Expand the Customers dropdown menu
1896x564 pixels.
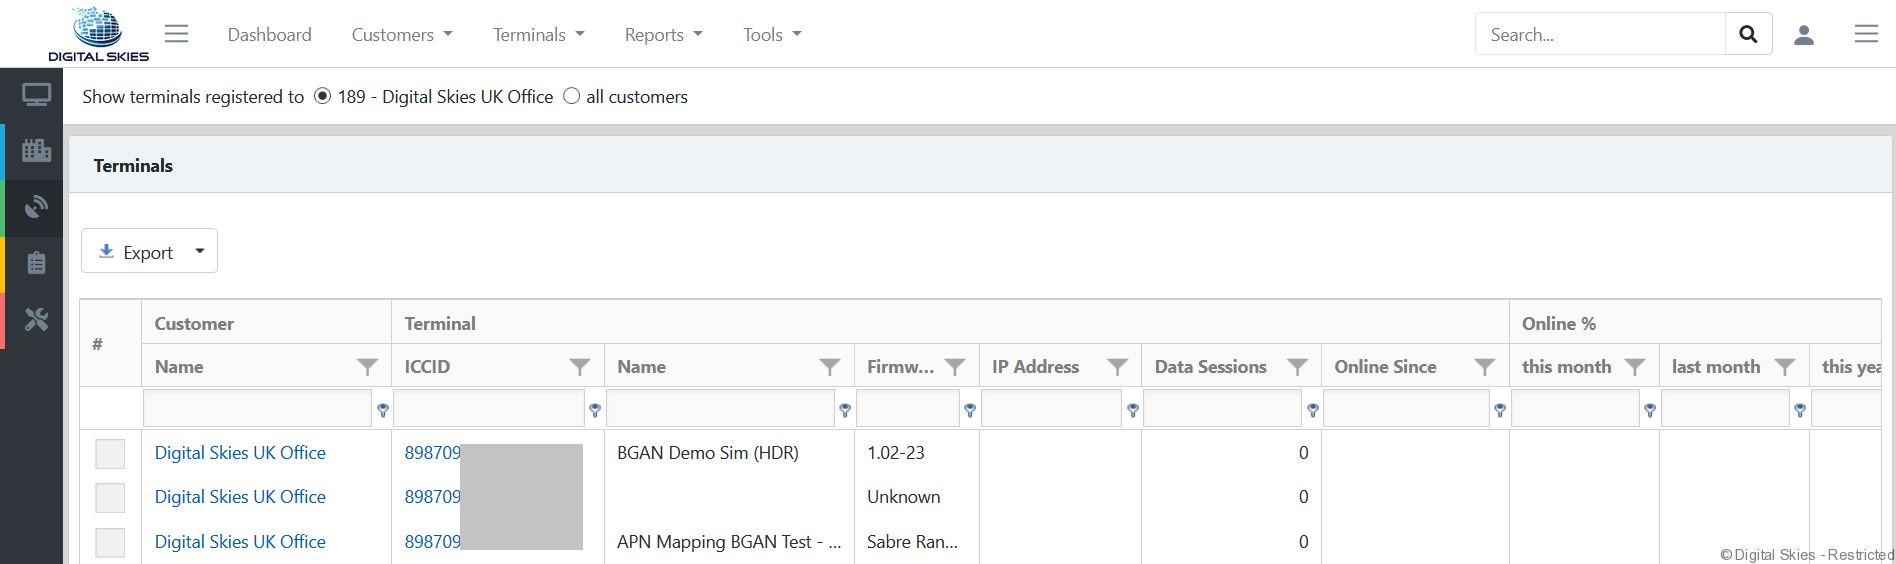[x=402, y=35]
